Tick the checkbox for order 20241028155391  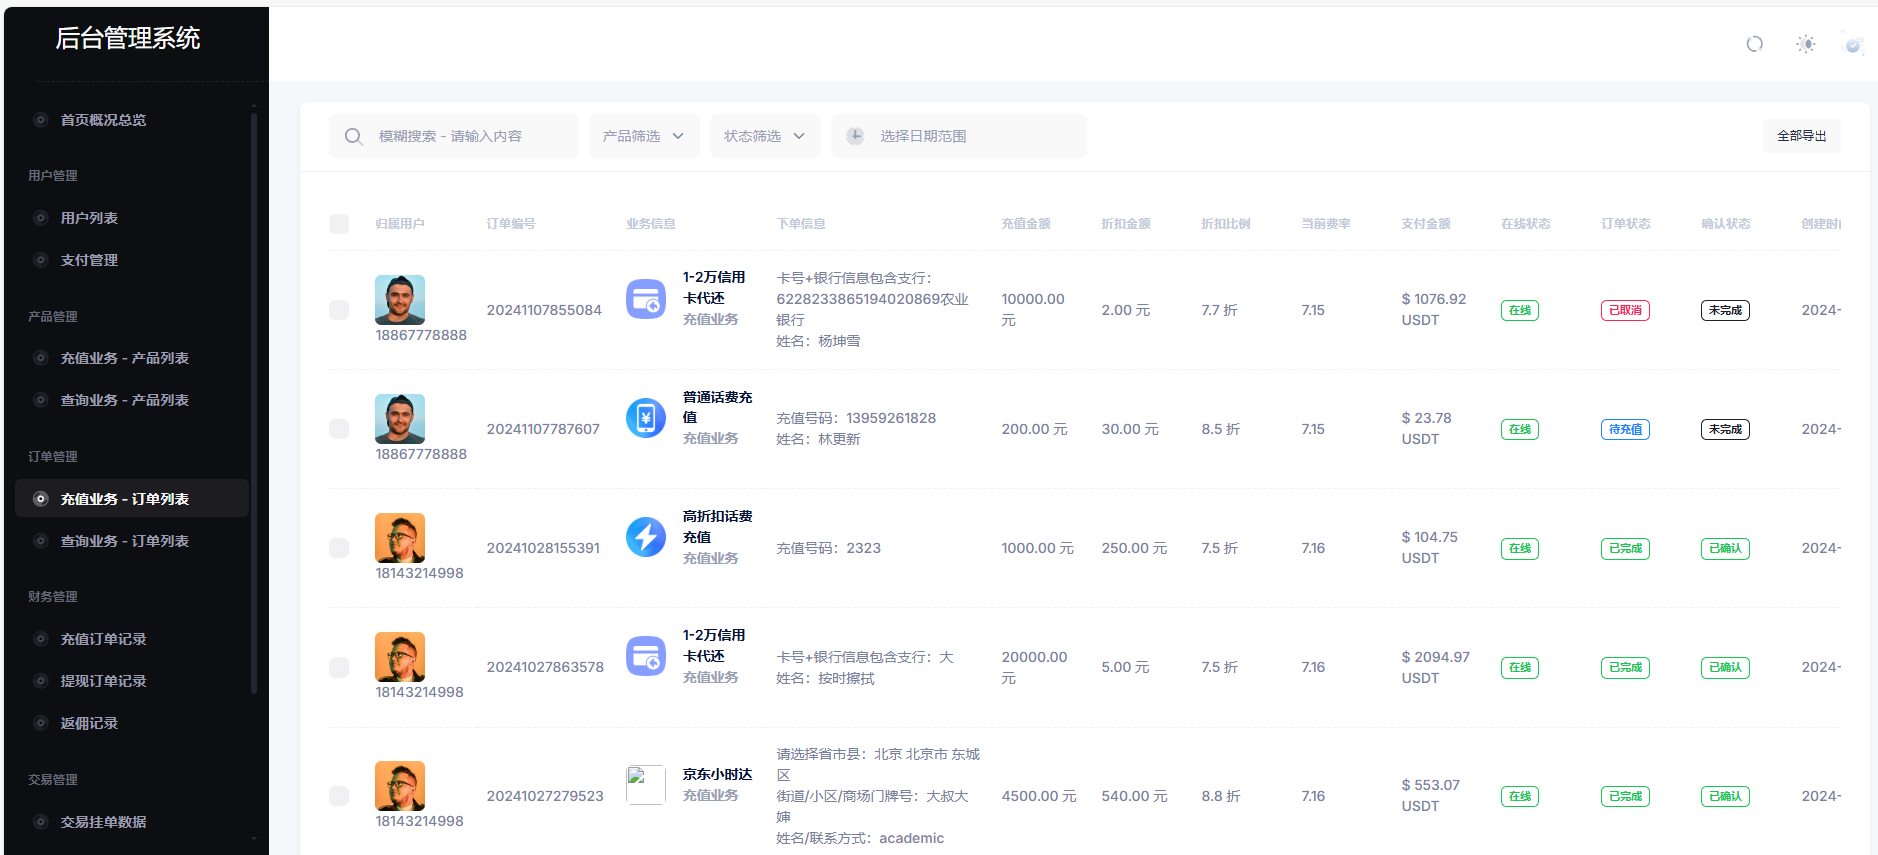point(339,548)
